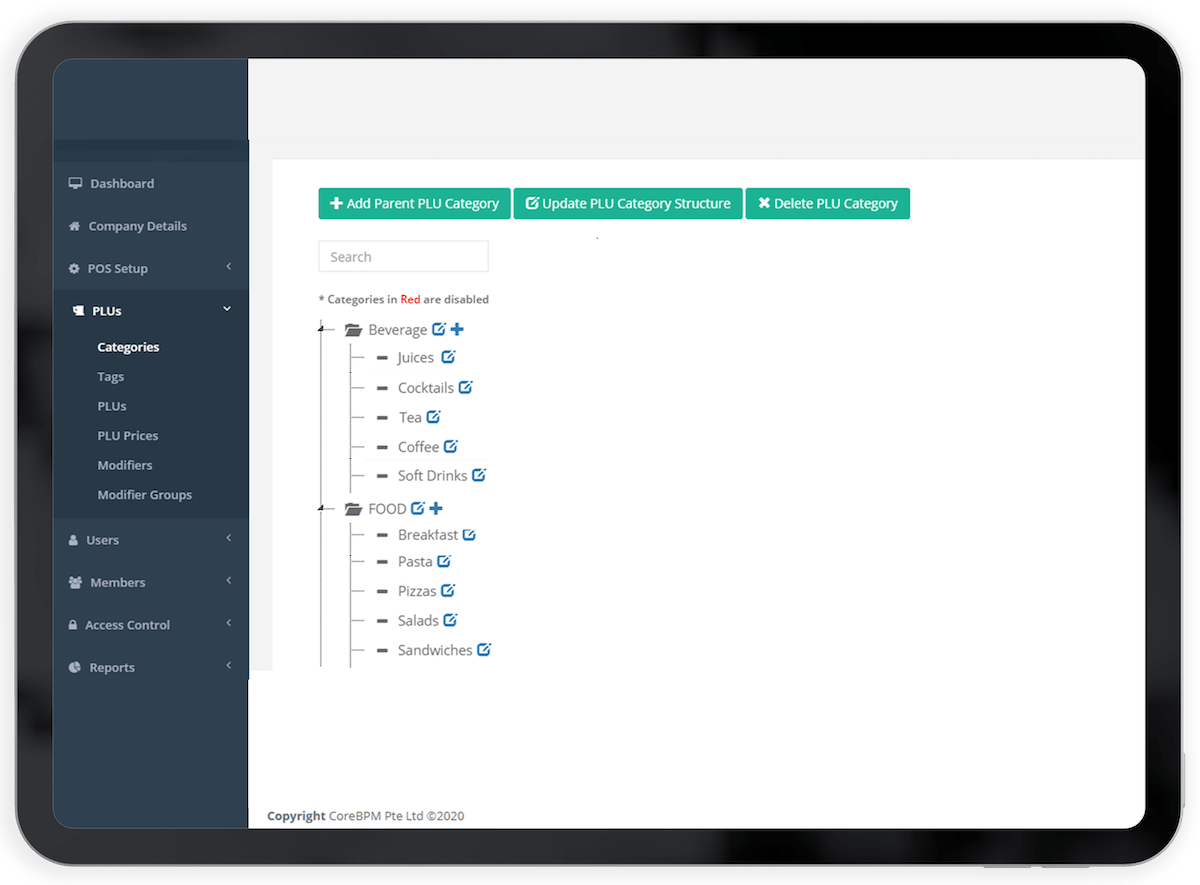The image size is (1200, 885).
Task: Open PLU Prices in sidebar
Action: point(128,436)
